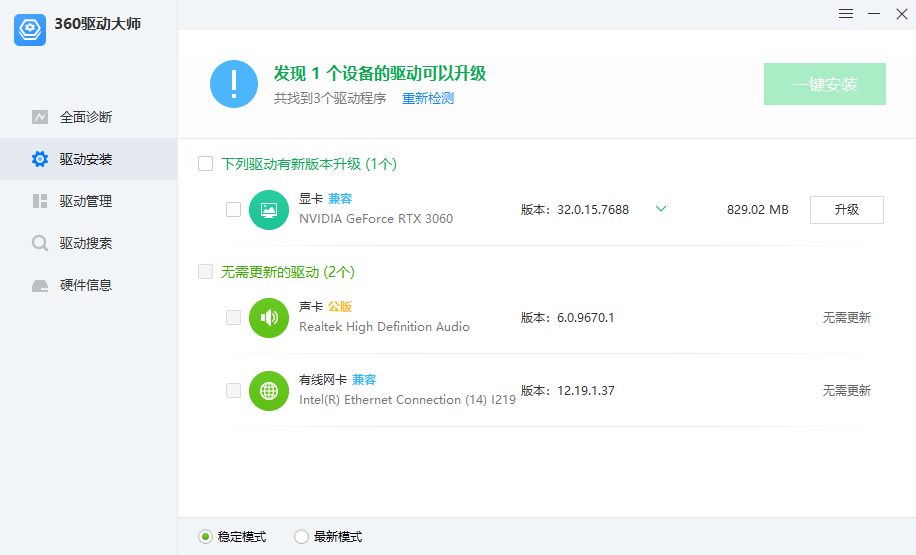Image resolution: width=916 pixels, height=555 pixels.
Task: Click the Intel Ethernet Connection I219 device name
Action: point(407,400)
